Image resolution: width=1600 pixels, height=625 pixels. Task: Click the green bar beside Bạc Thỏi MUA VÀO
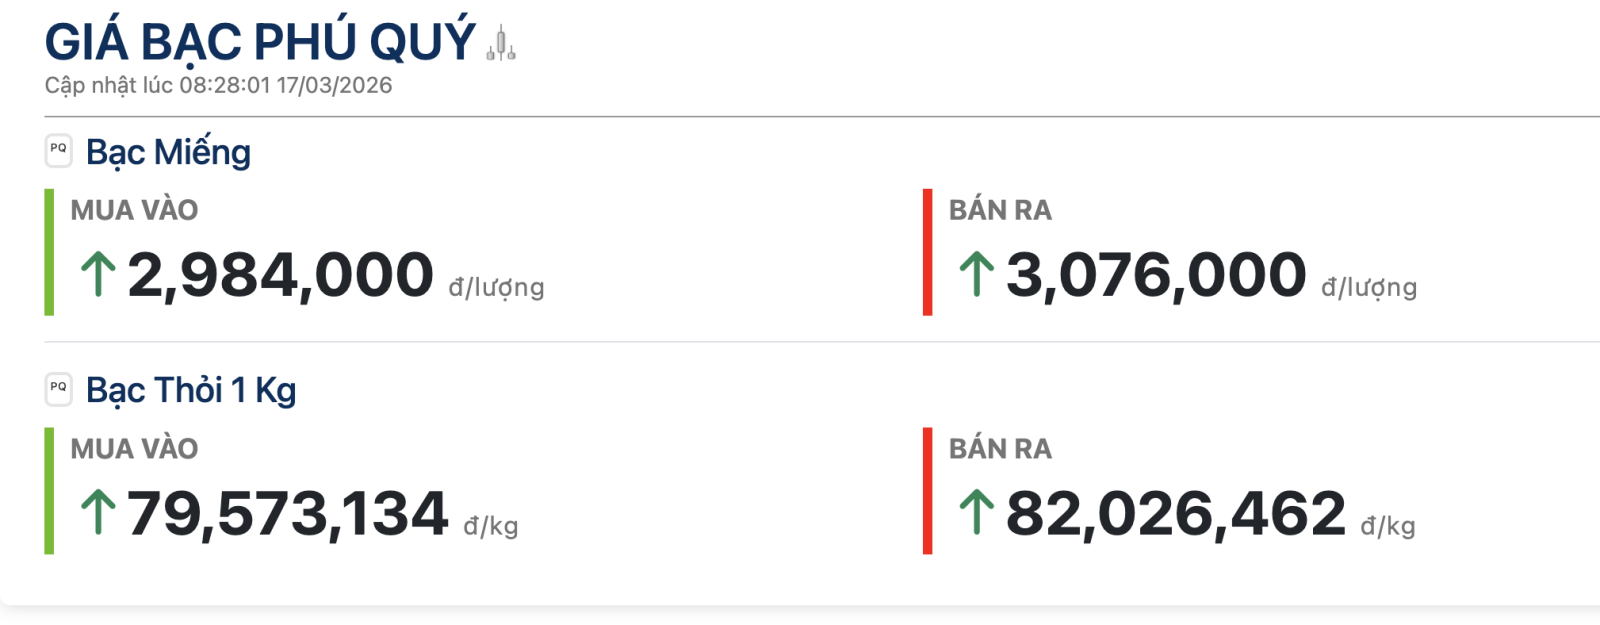tap(49, 491)
